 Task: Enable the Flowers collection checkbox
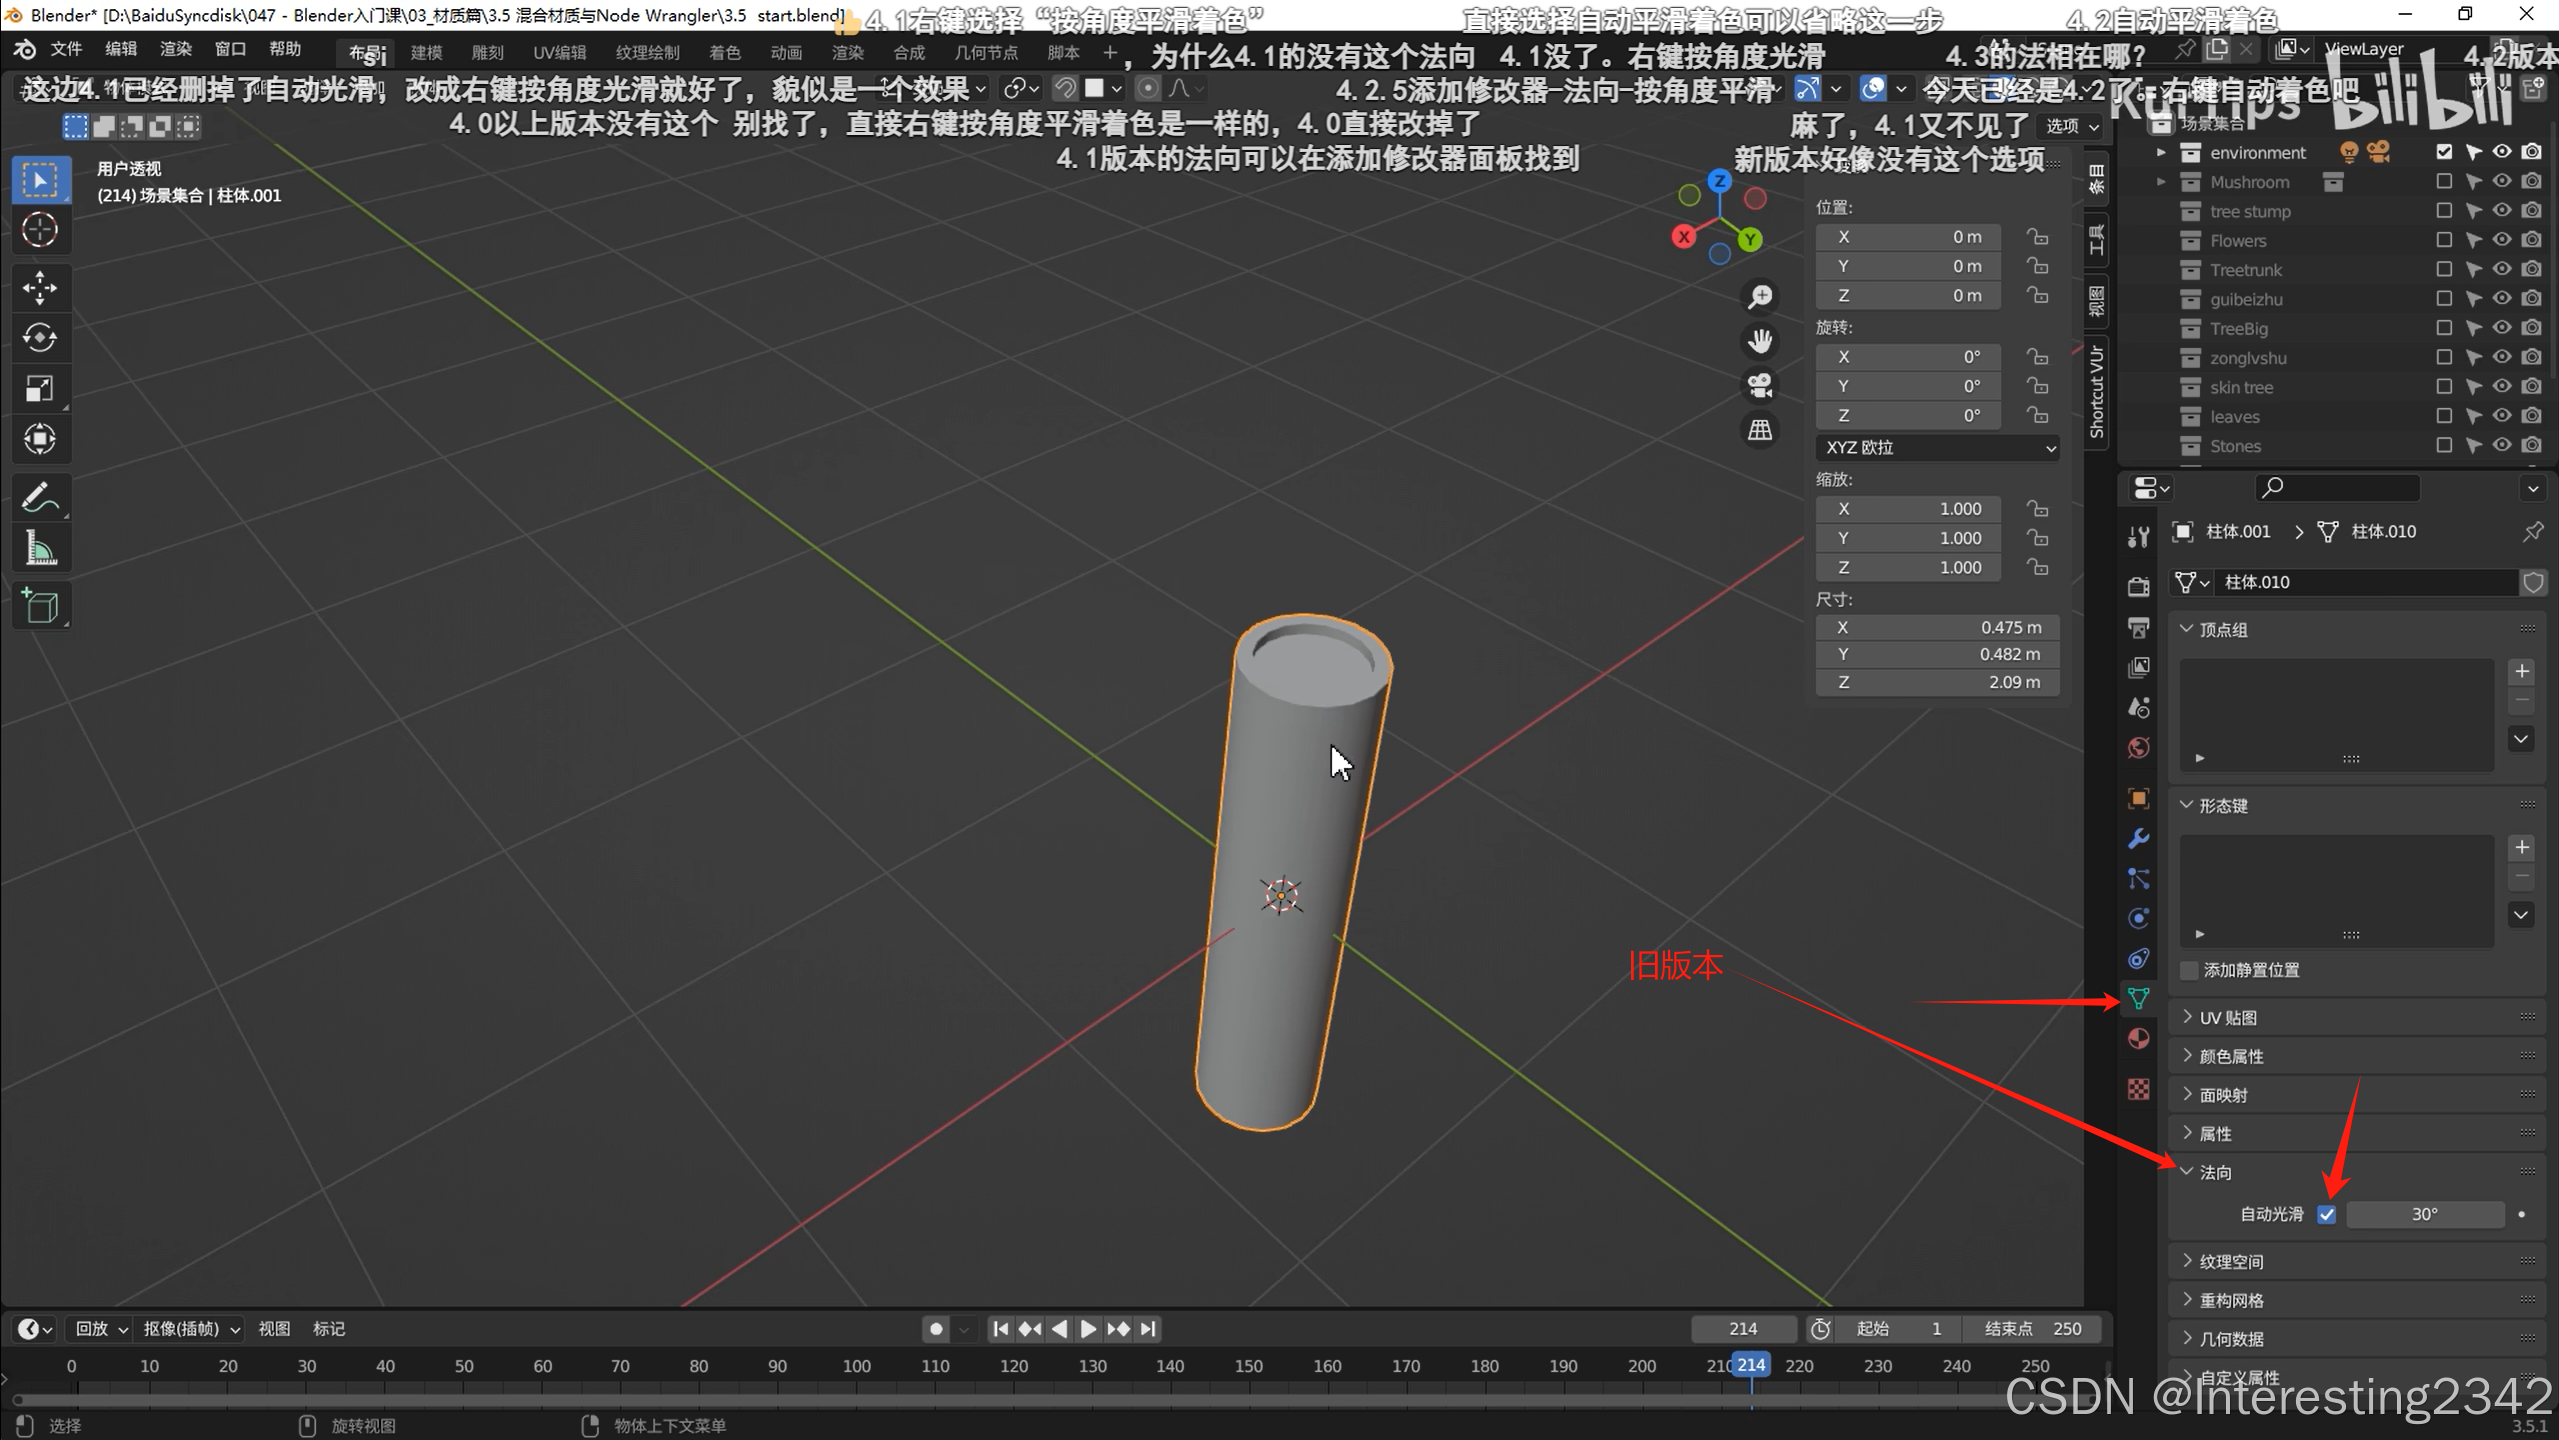[x=2443, y=240]
